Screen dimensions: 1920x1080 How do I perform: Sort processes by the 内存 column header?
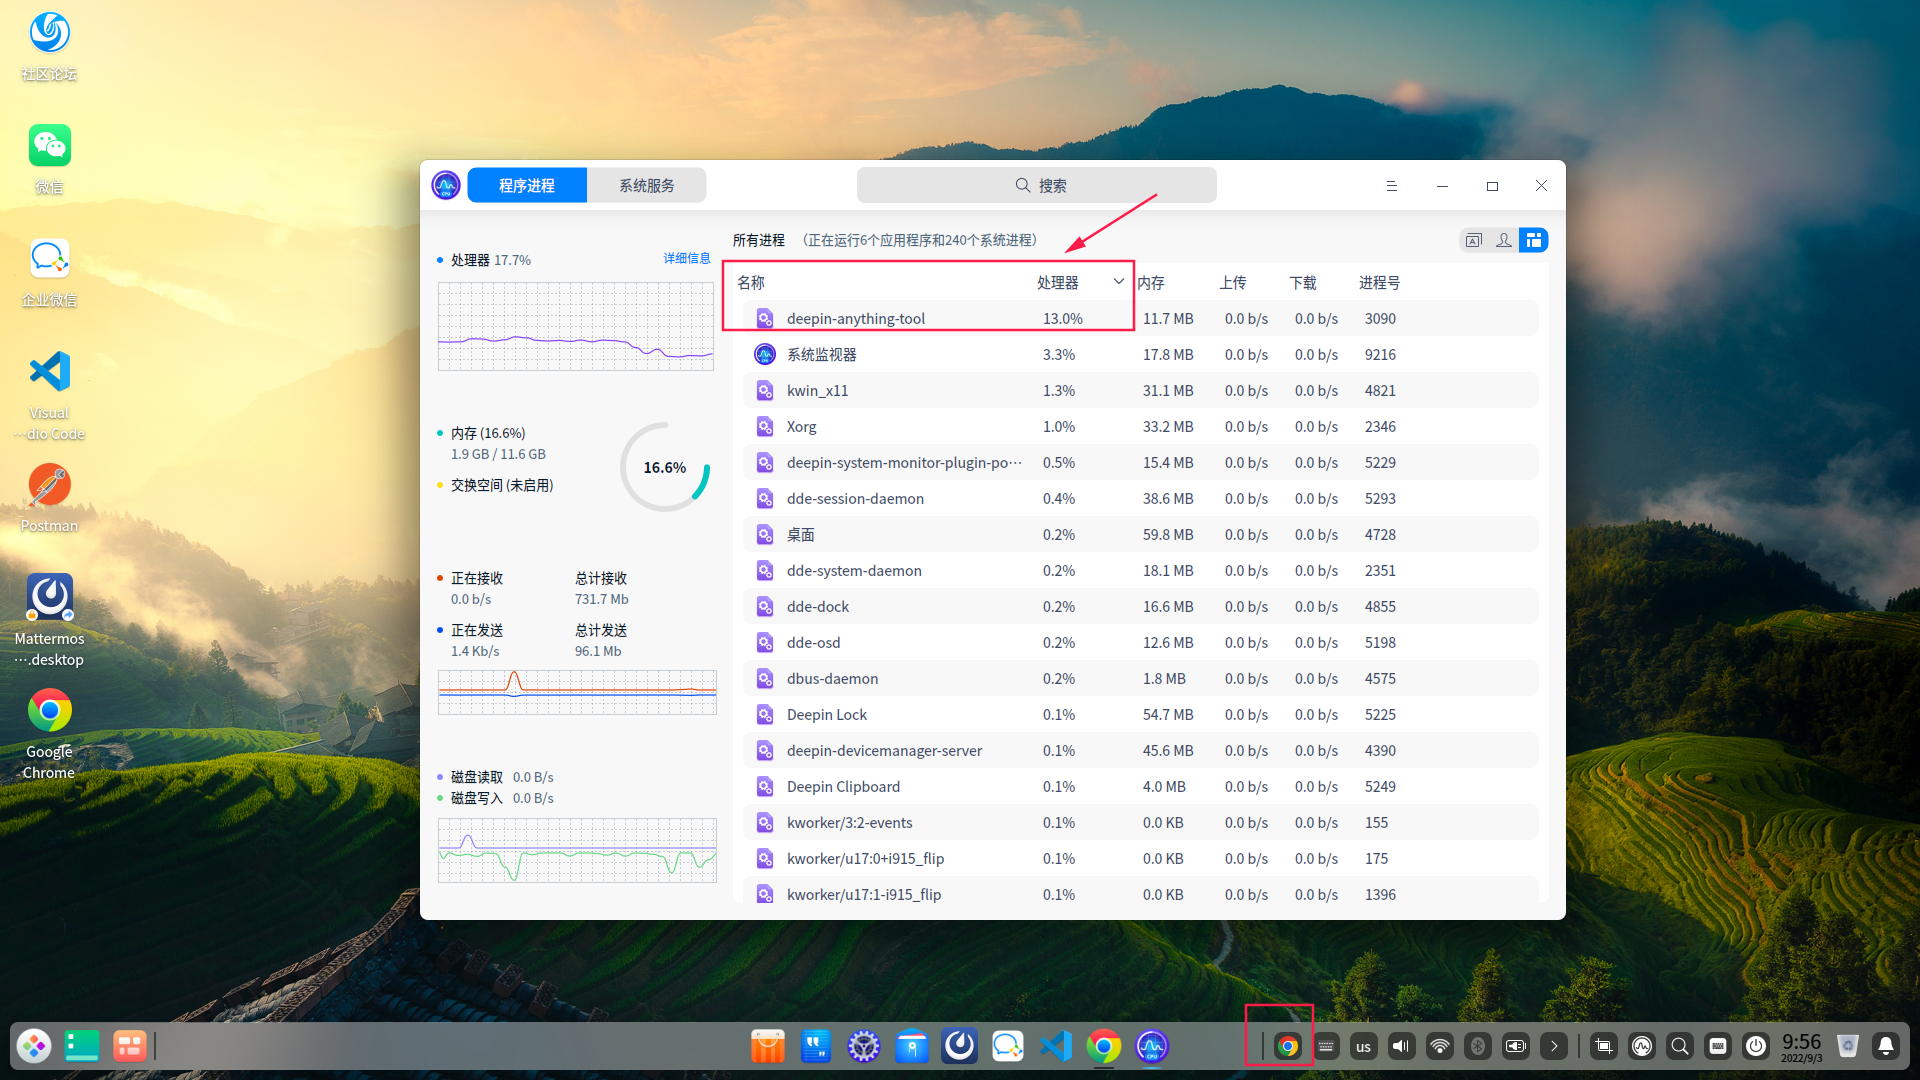[x=1151, y=283]
